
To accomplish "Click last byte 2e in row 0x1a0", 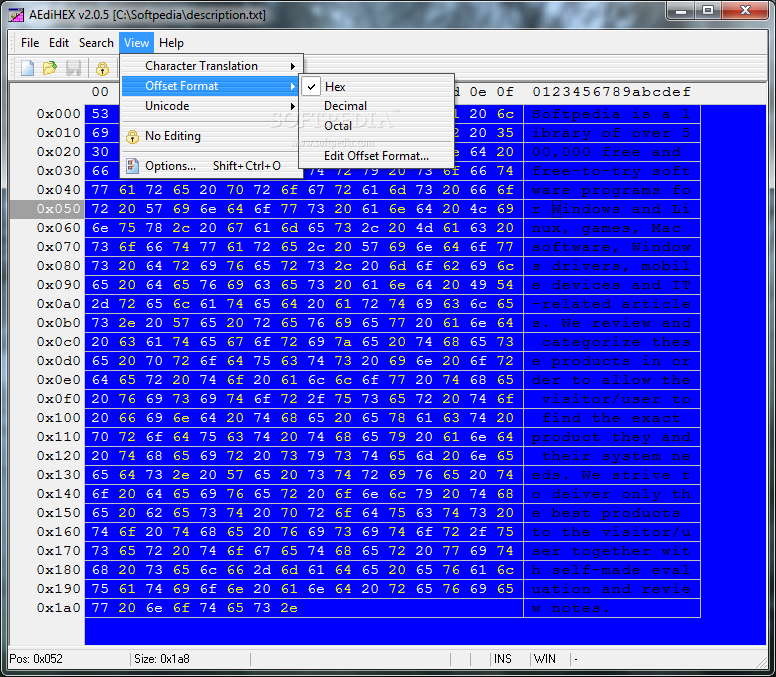I will pyautogui.click(x=289, y=608).
